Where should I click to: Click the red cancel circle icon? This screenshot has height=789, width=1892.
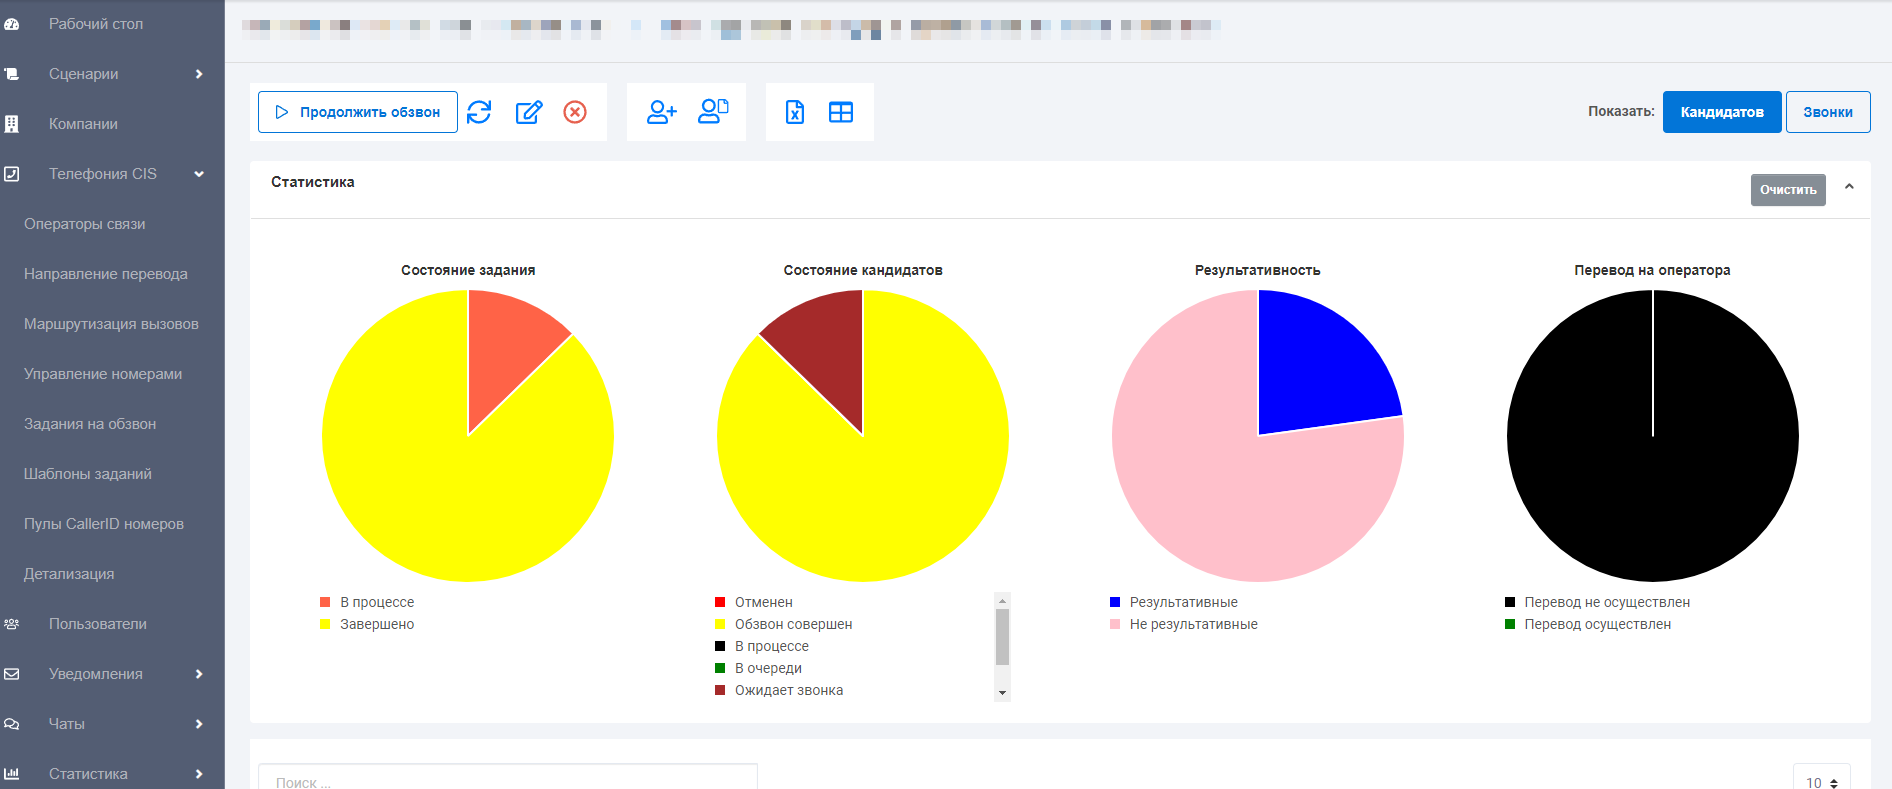coord(575,112)
